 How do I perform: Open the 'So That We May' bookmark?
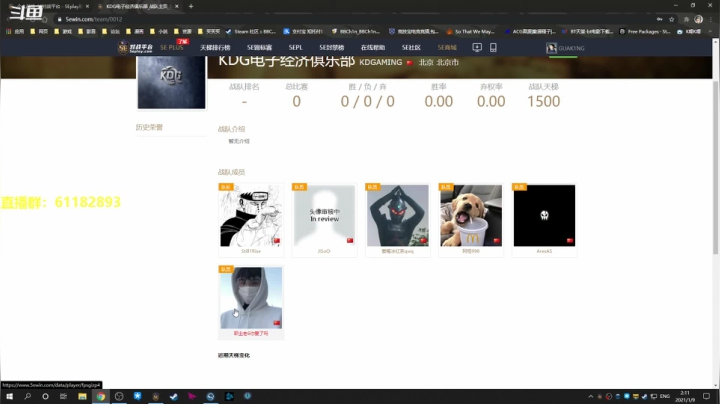(x=471, y=32)
